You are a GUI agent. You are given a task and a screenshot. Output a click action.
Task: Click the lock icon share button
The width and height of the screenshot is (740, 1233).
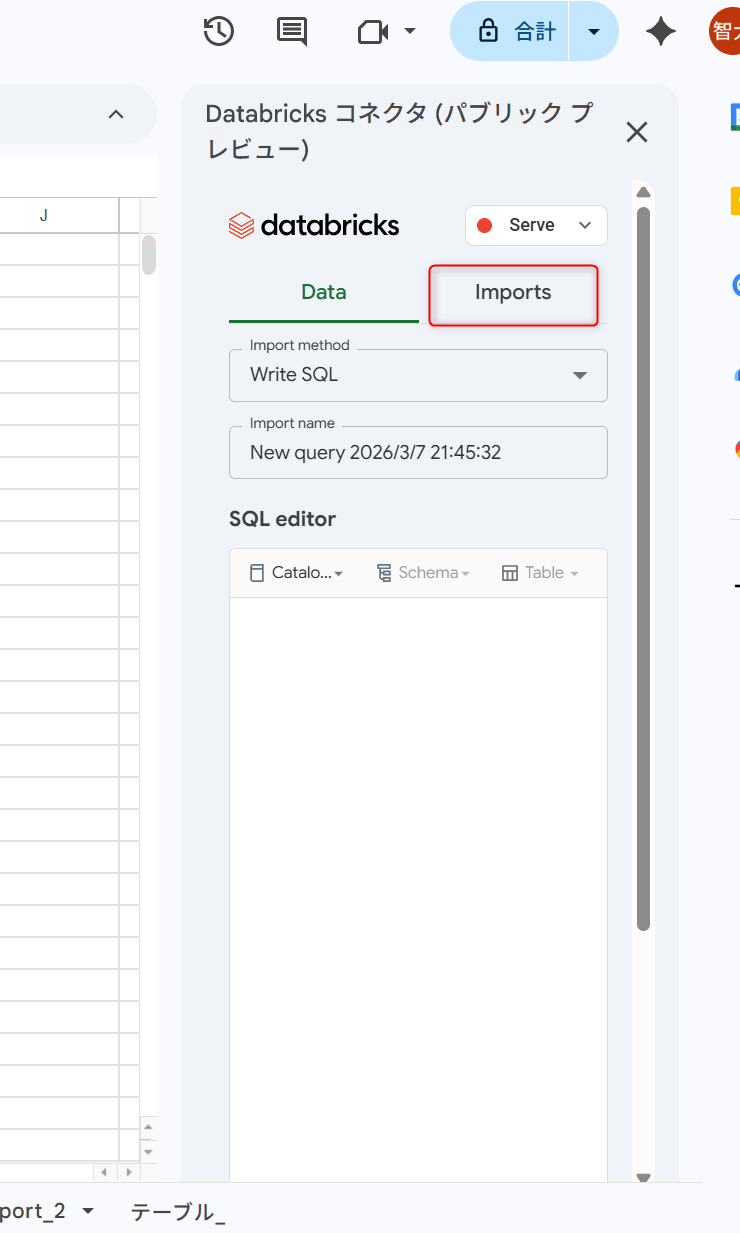pos(510,32)
